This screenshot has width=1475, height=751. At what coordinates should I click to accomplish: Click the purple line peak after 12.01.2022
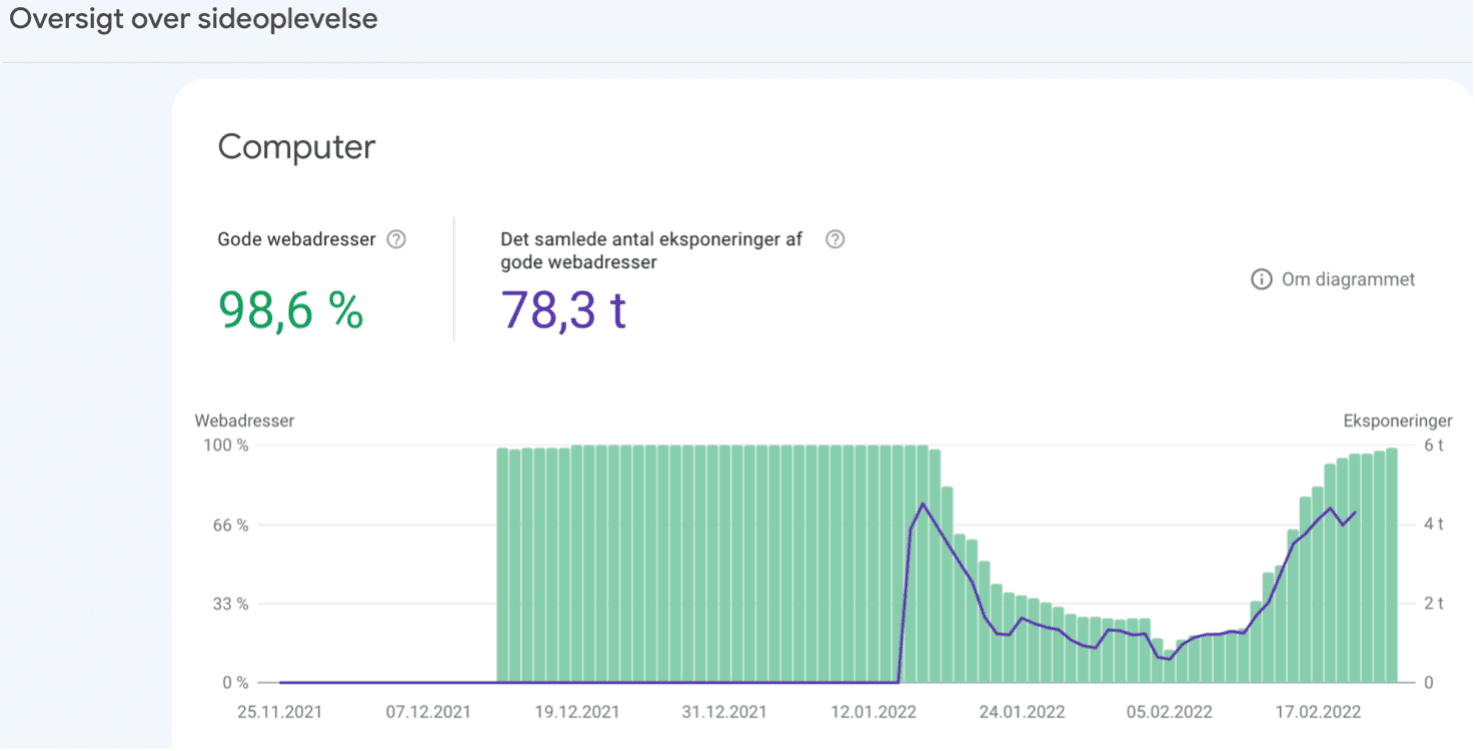tap(922, 504)
